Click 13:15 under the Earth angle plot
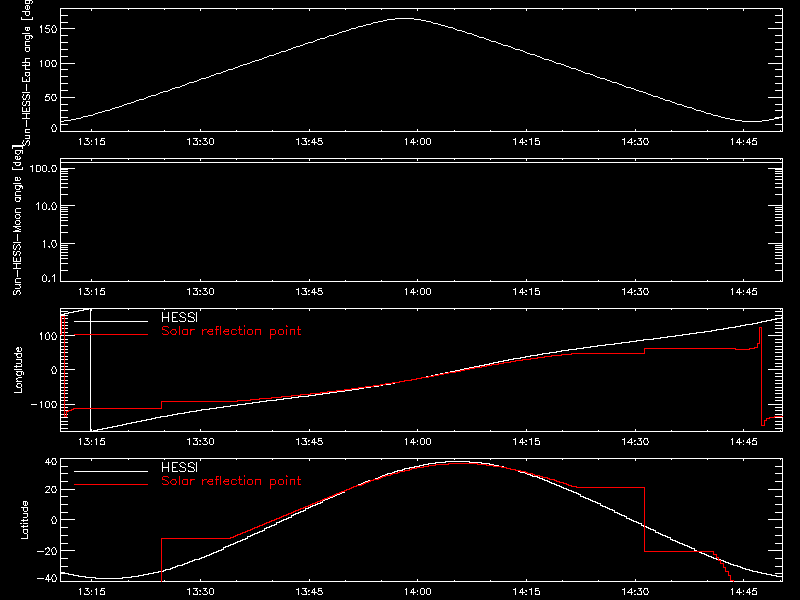800x600 pixels. (92, 142)
